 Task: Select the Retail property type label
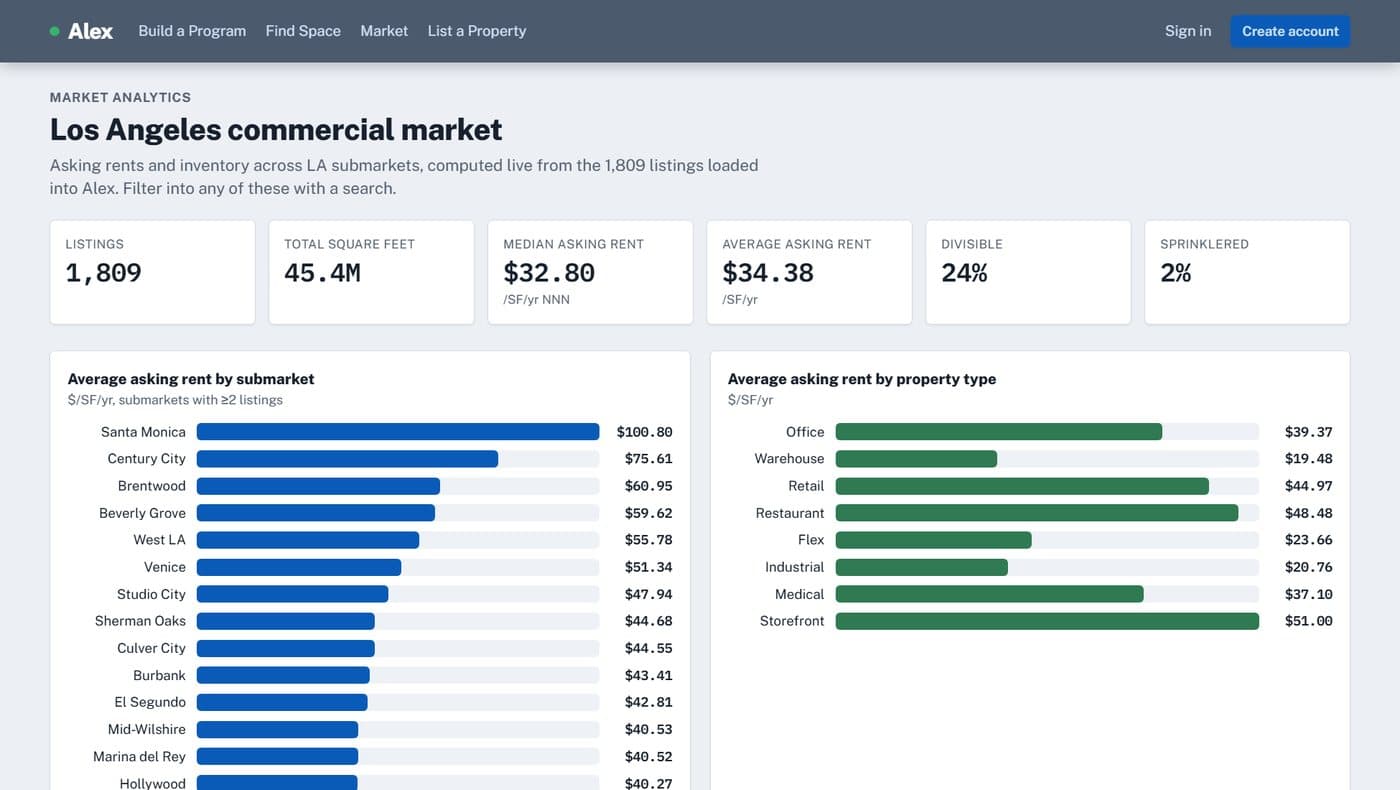pyautogui.click(x=806, y=486)
